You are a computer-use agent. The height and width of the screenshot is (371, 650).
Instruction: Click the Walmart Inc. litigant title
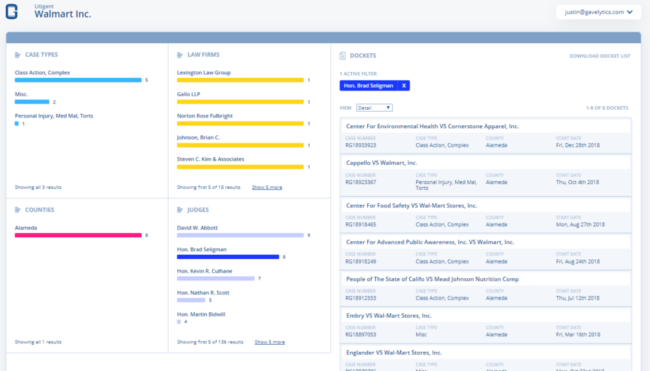click(x=63, y=14)
